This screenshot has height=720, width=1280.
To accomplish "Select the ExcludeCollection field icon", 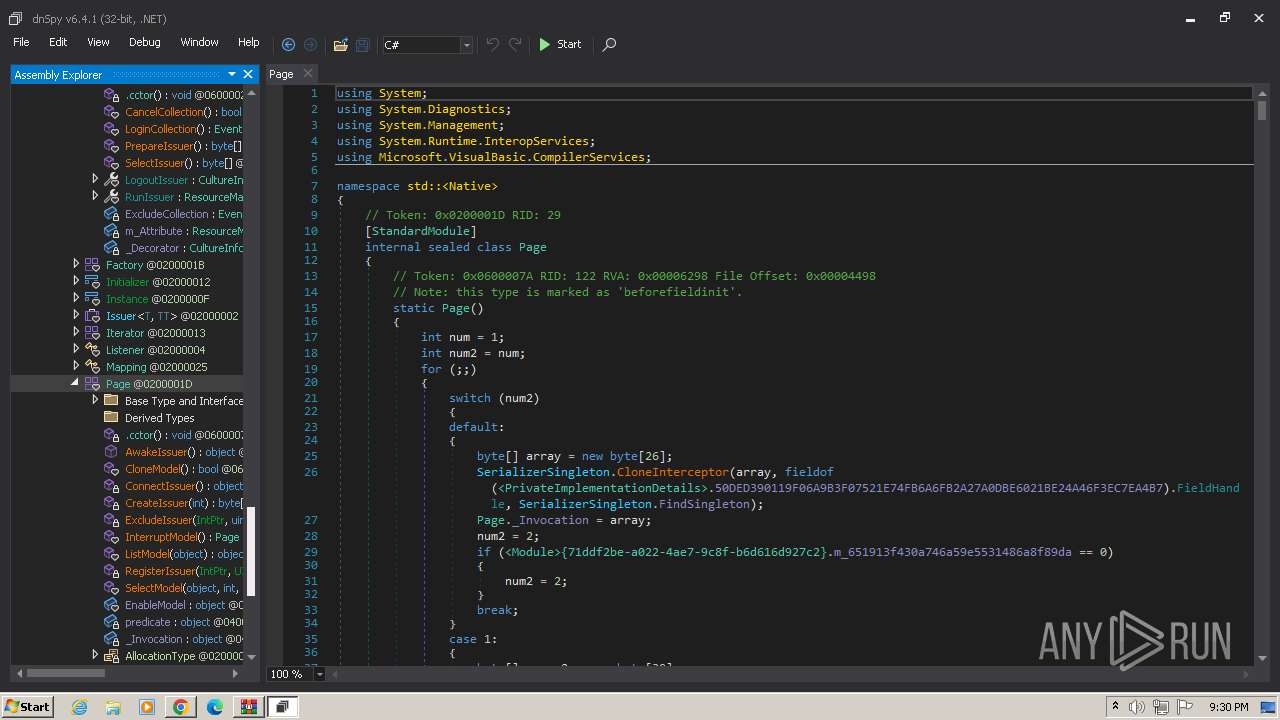I will click(112, 214).
